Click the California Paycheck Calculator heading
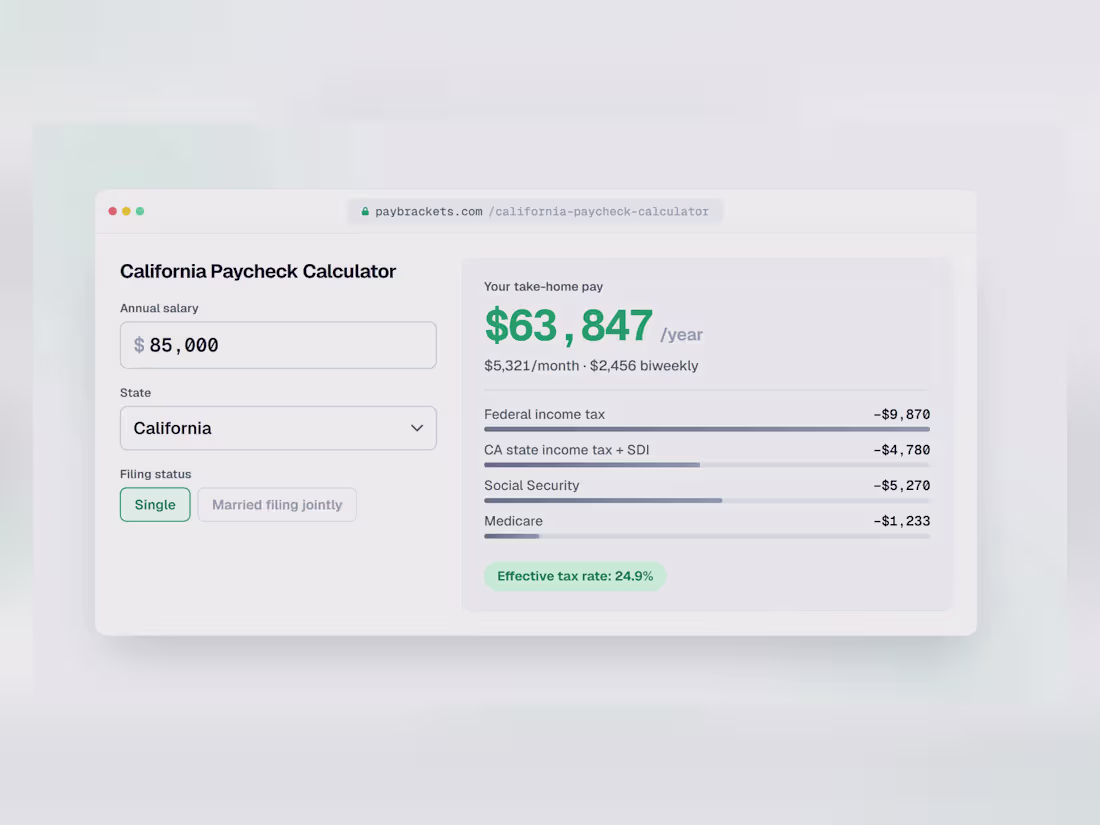The image size is (1100, 825). click(x=258, y=271)
